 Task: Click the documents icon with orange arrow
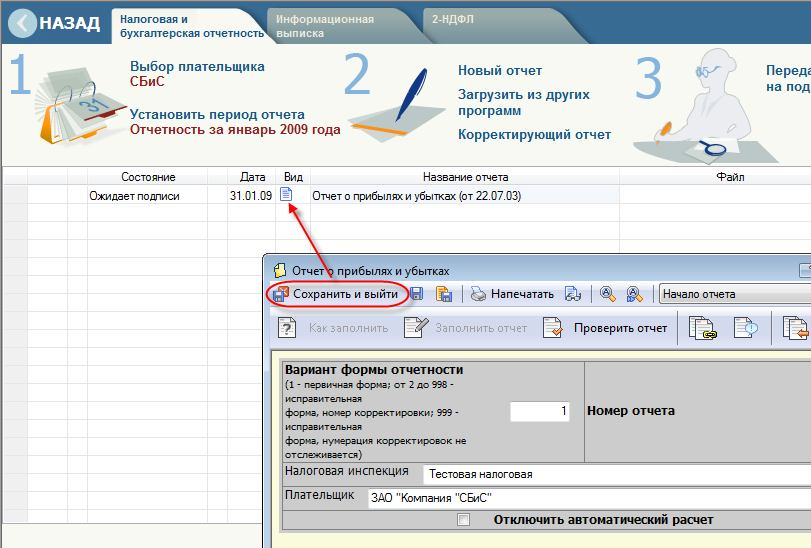(x=795, y=328)
